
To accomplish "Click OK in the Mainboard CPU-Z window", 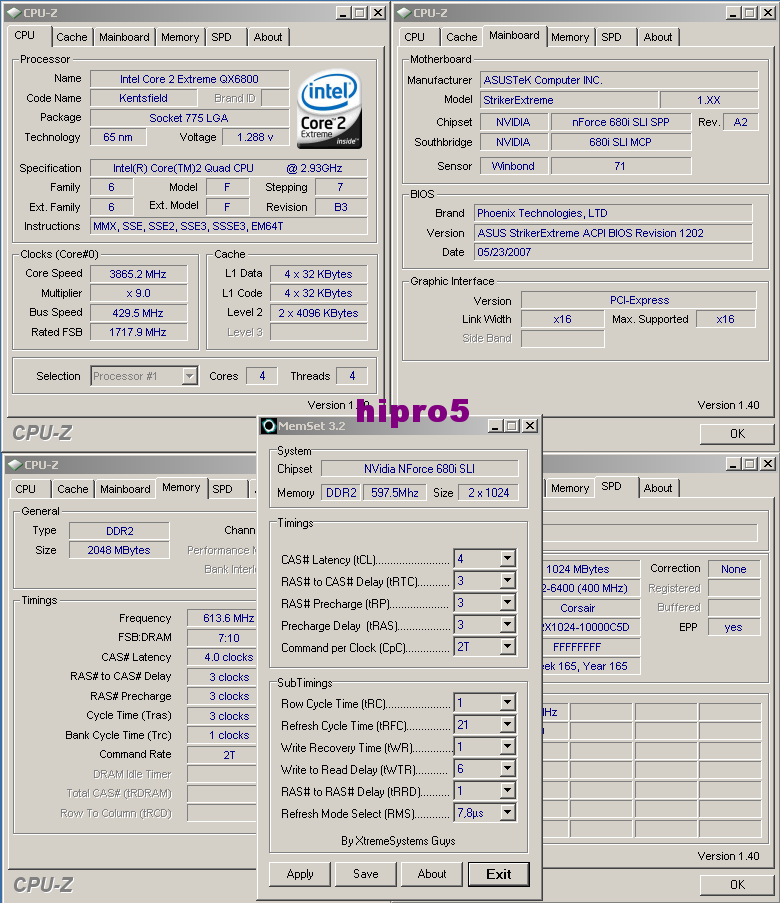I will pos(737,434).
